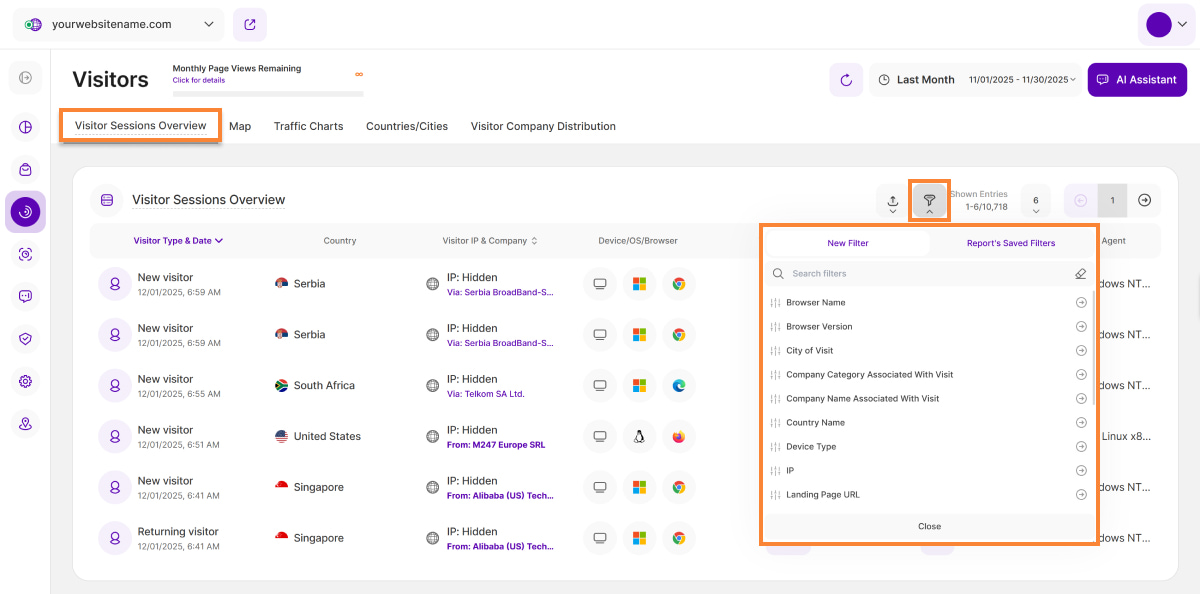The width and height of the screenshot is (1200, 594).
Task: Close the filter panel
Action: (929, 526)
